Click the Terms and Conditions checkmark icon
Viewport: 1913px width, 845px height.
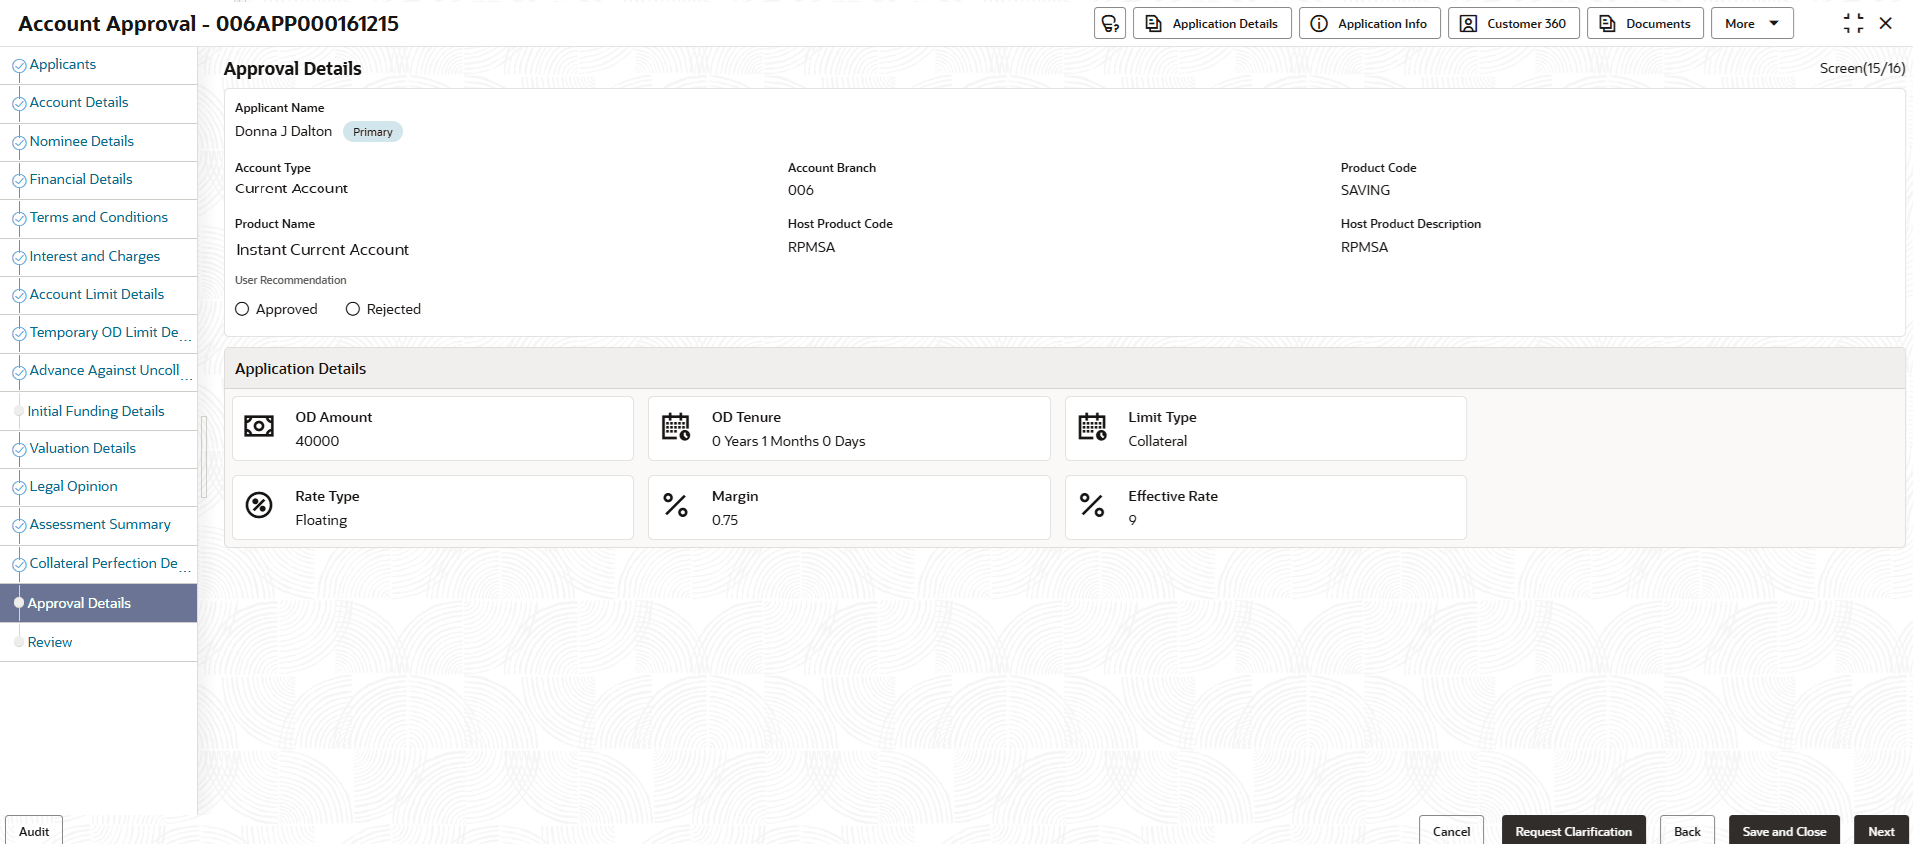tap(19, 219)
